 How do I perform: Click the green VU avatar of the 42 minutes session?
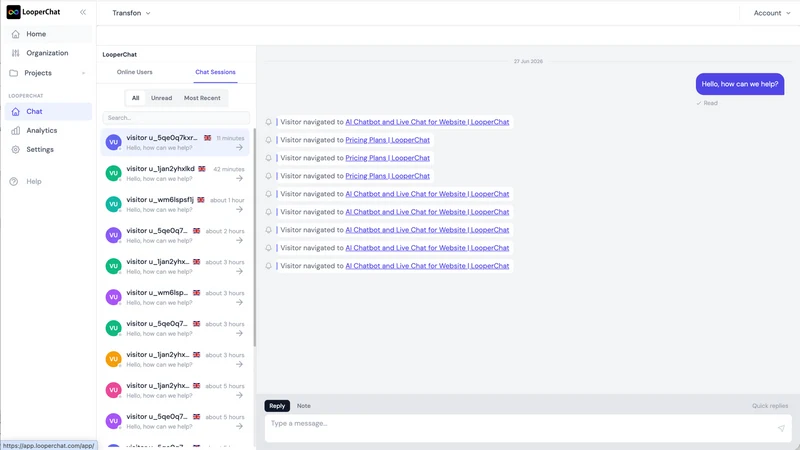113,173
